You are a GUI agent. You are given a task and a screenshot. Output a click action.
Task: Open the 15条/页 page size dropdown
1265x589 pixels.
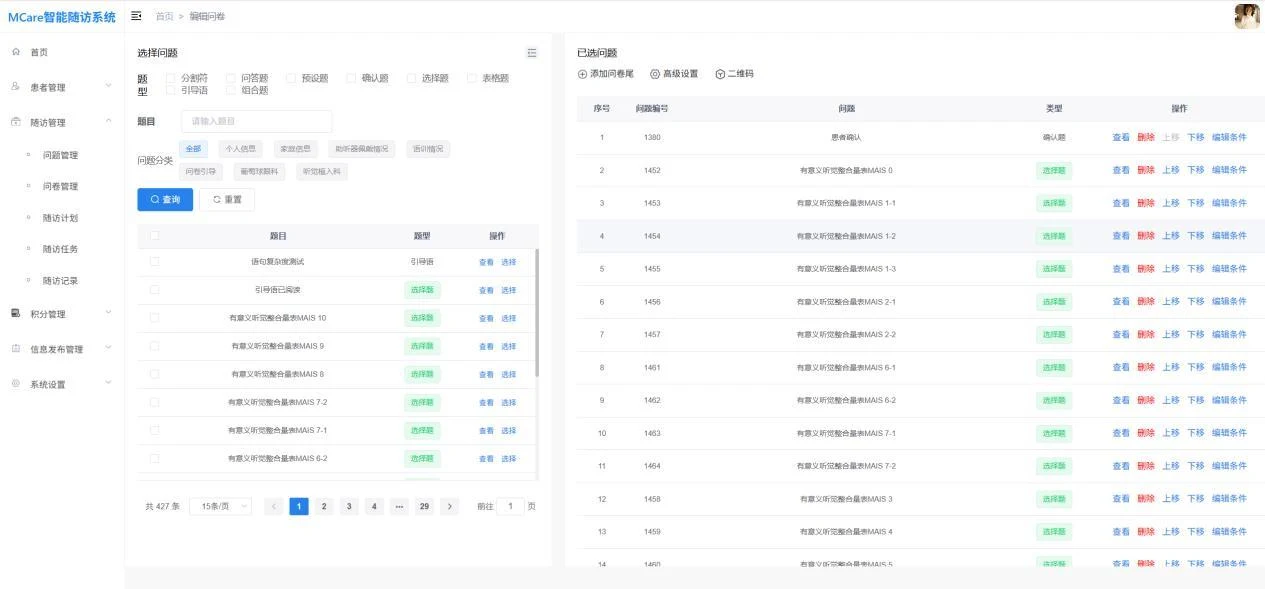pos(220,507)
